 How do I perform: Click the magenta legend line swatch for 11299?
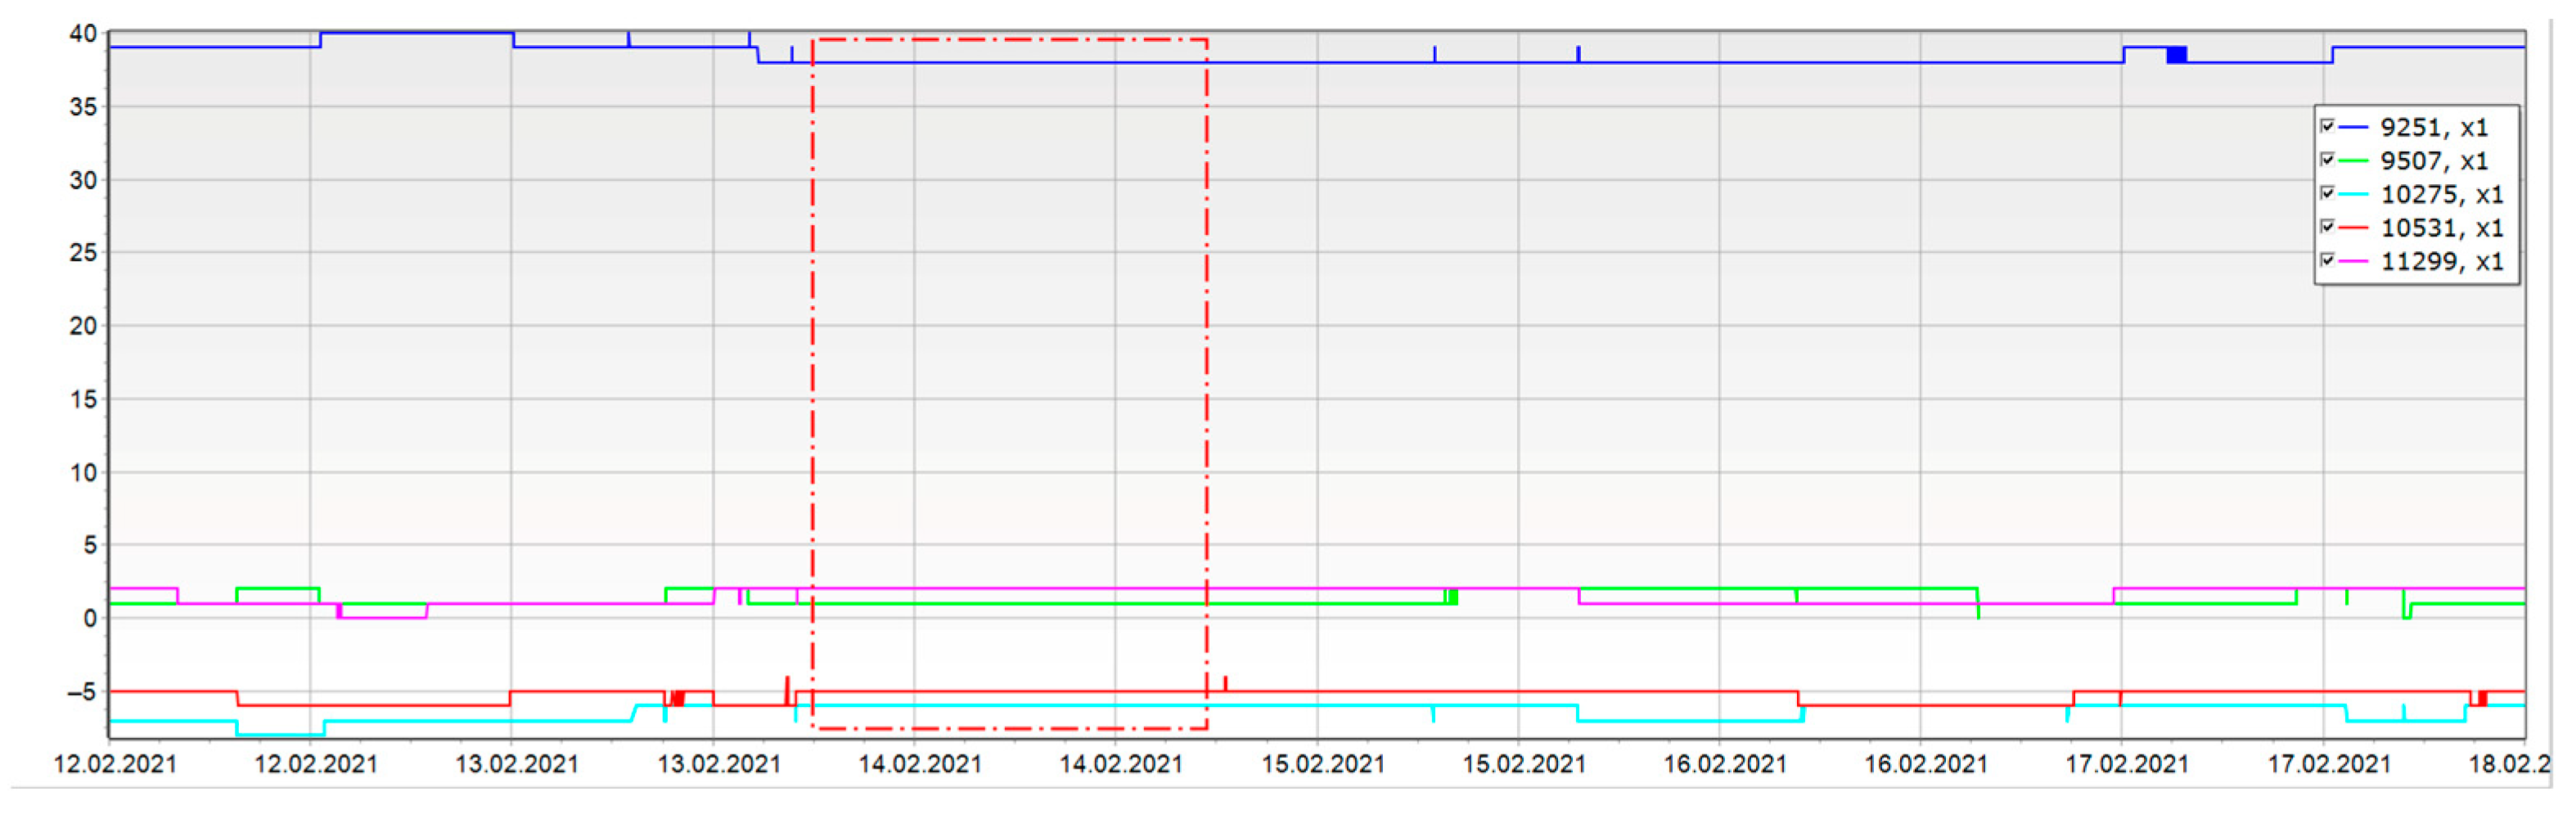pos(2354,262)
